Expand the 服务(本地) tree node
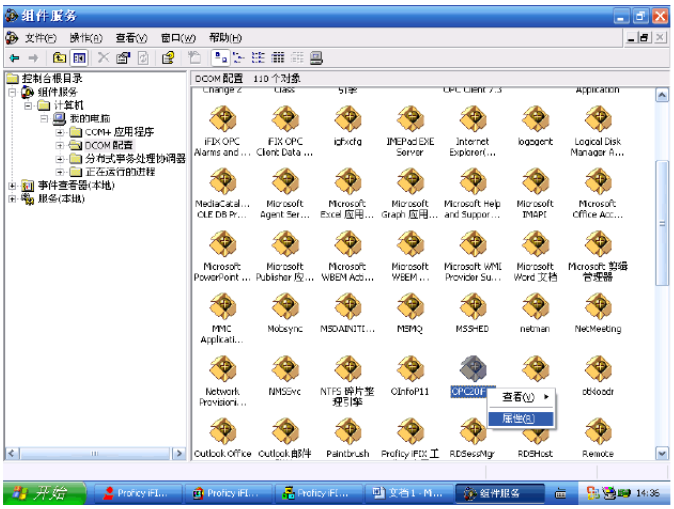 (x=12, y=199)
